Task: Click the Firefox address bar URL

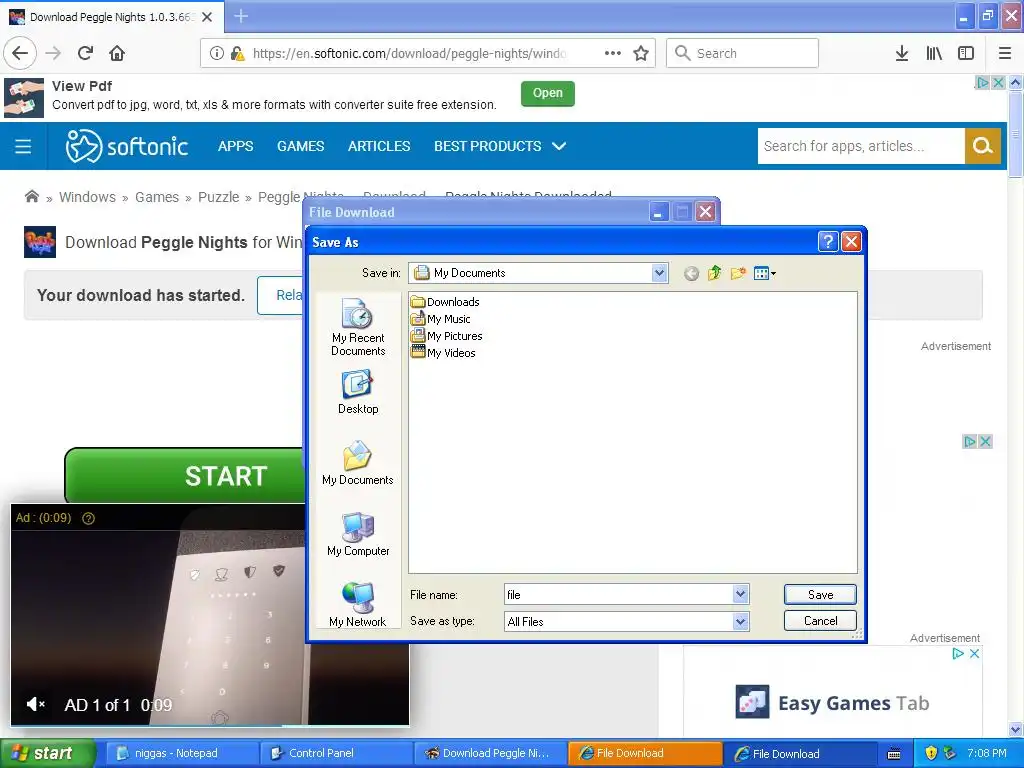Action: tap(409, 54)
